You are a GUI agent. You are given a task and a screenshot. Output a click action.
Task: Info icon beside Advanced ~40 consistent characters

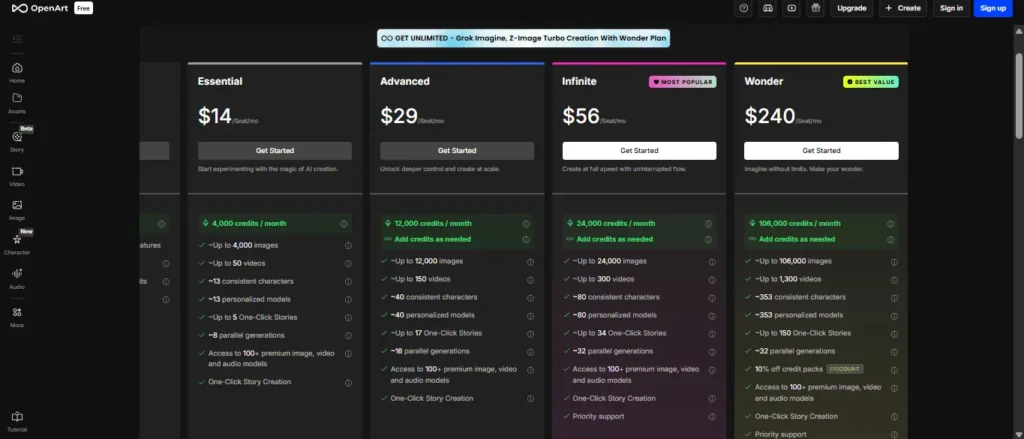530,297
